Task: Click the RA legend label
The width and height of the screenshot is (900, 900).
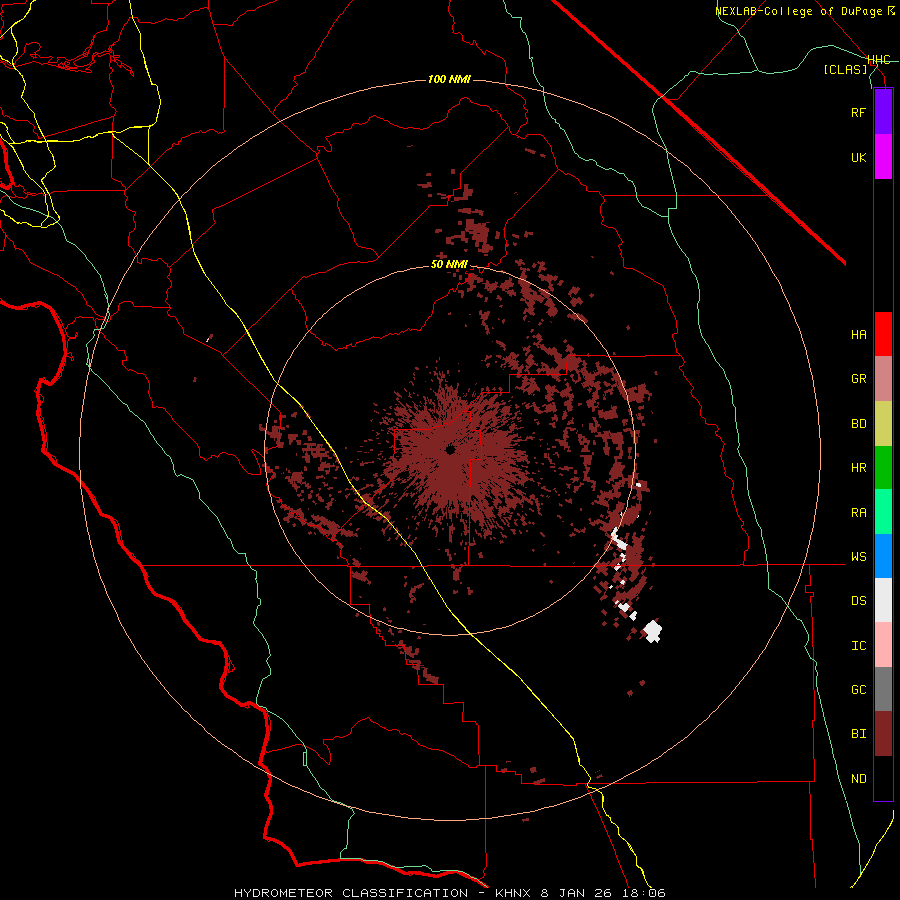Action: [x=858, y=513]
